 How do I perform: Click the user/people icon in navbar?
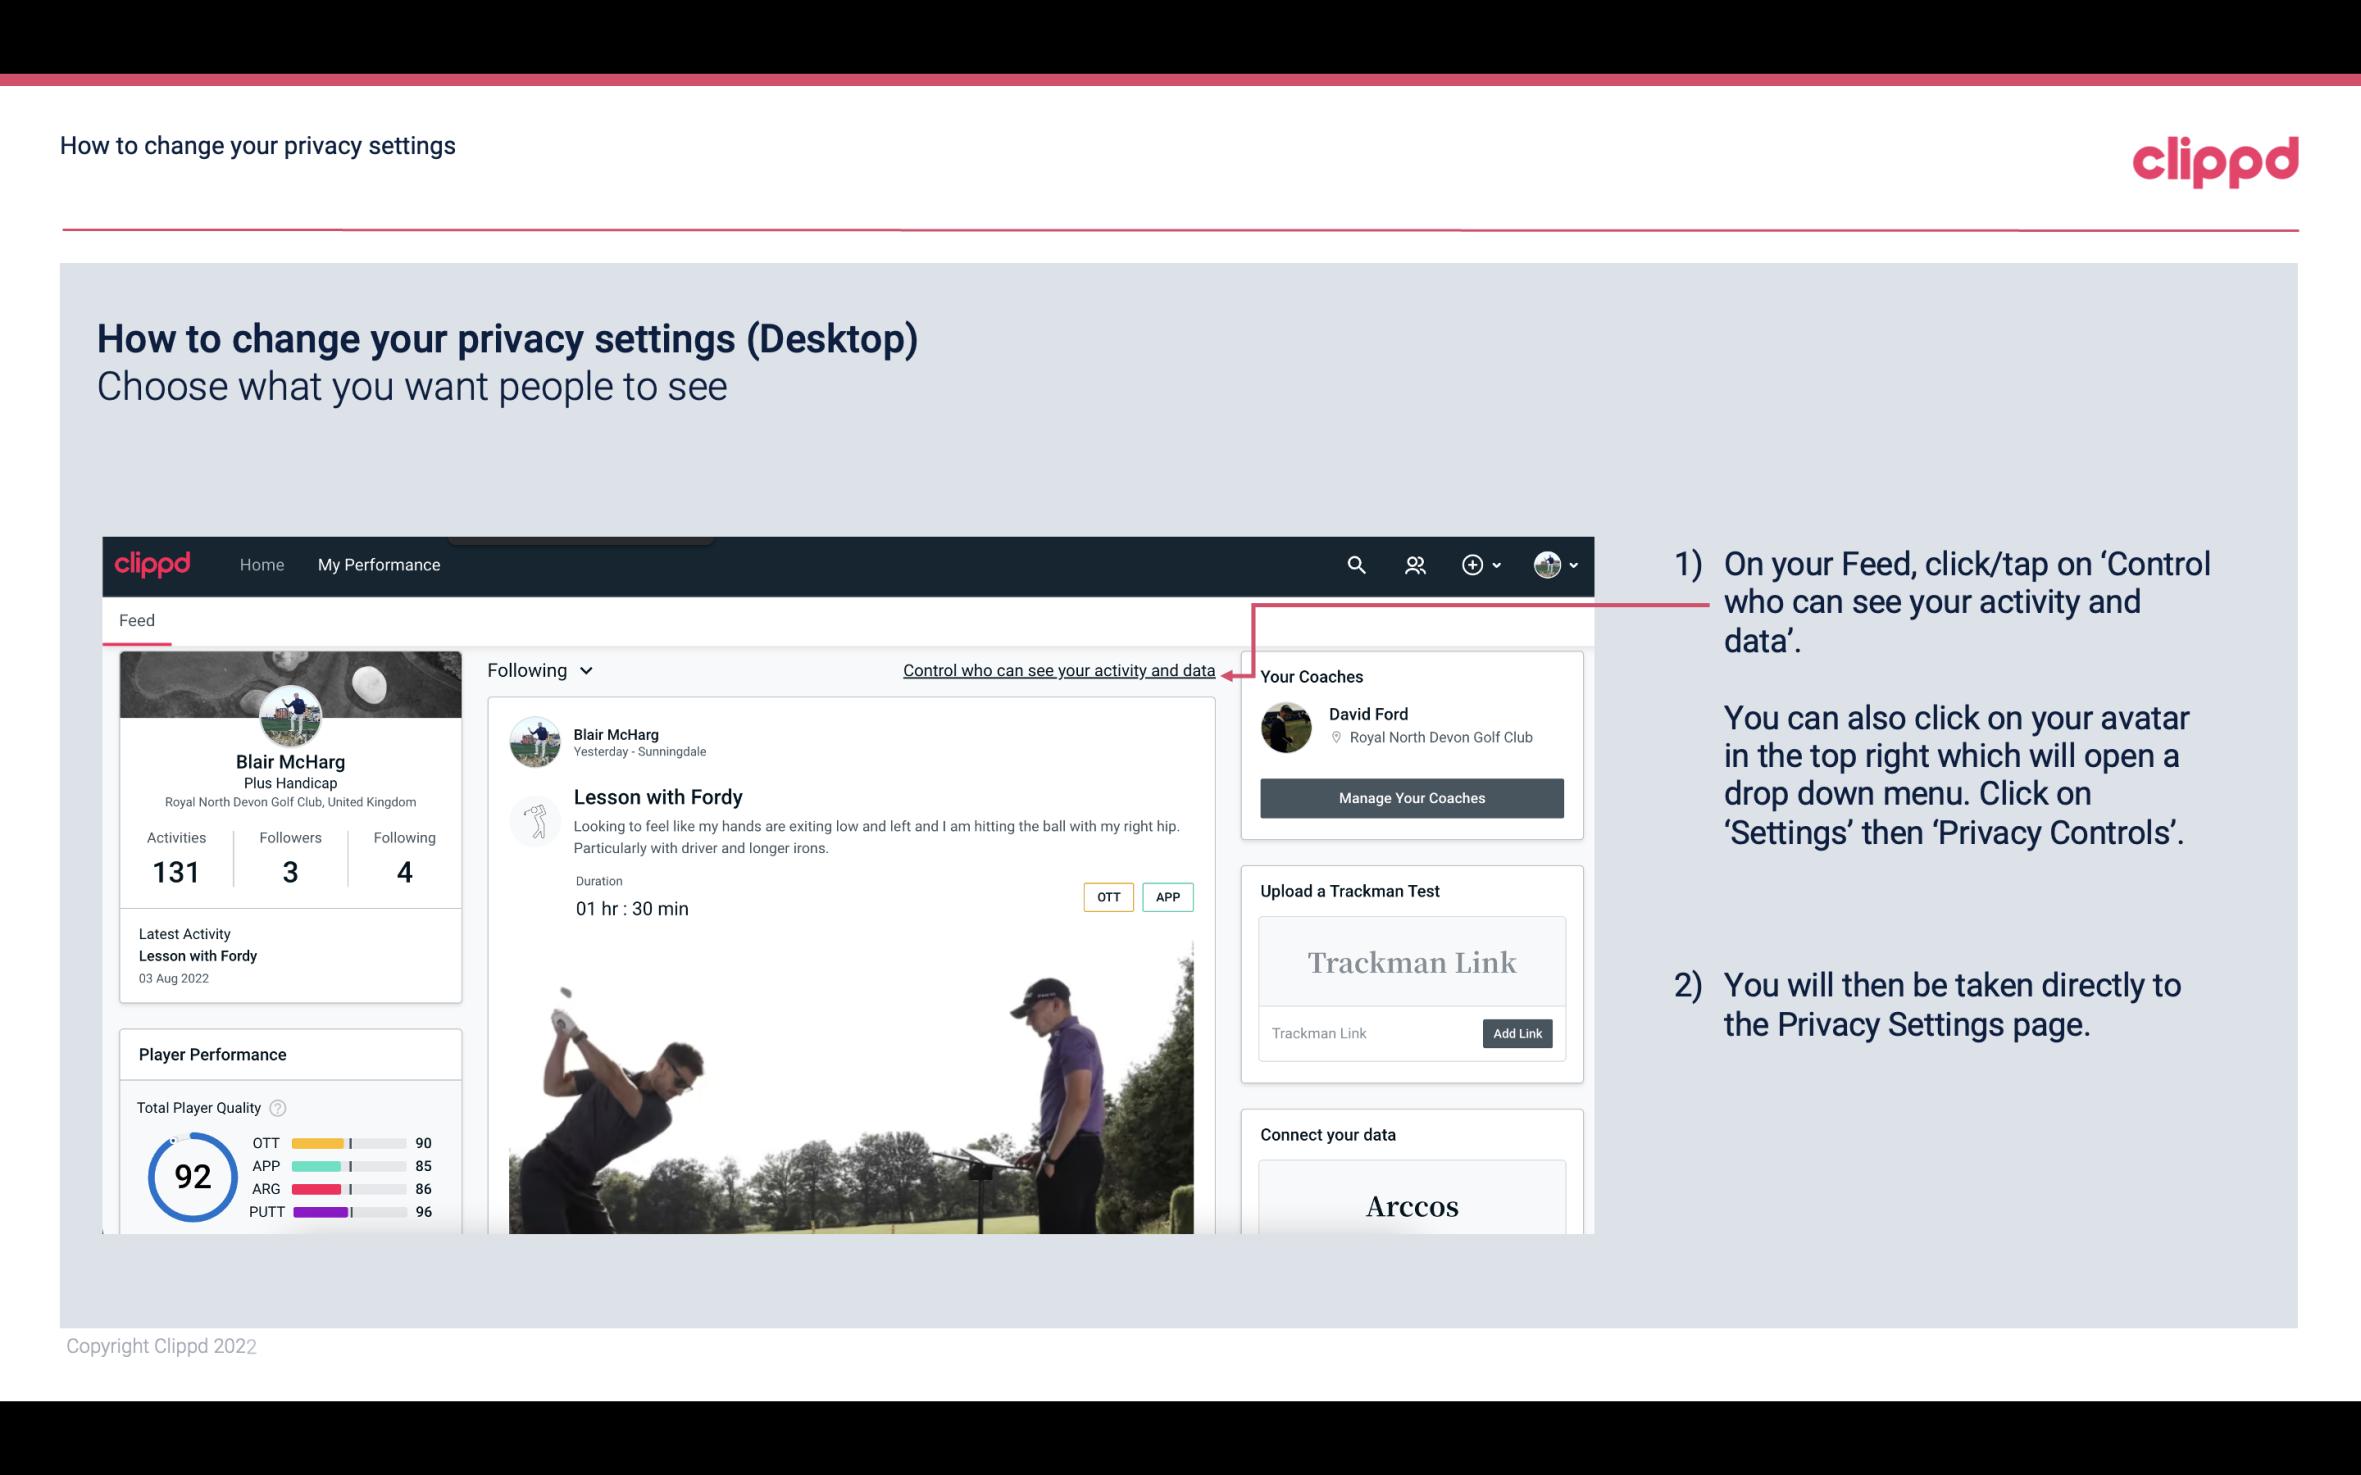coord(1415,564)
